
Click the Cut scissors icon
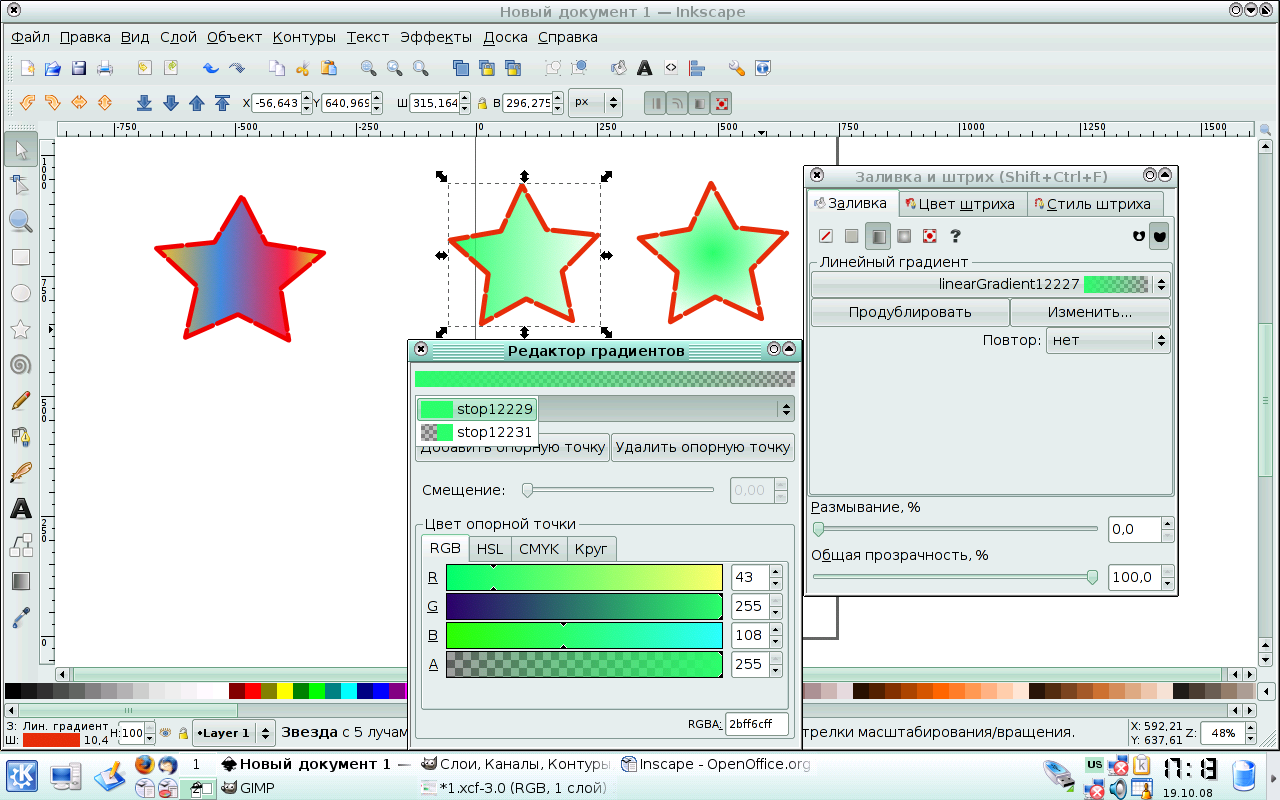(x=303, y=68)
